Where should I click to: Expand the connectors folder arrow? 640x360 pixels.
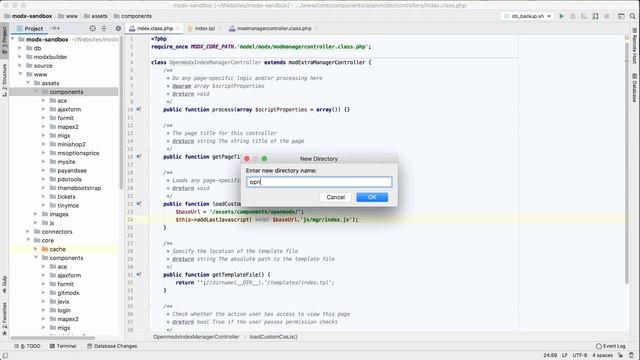(28, 231)
